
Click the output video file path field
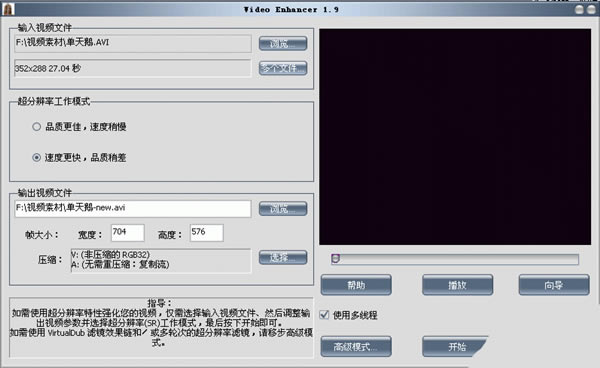(x=133, y=208)
